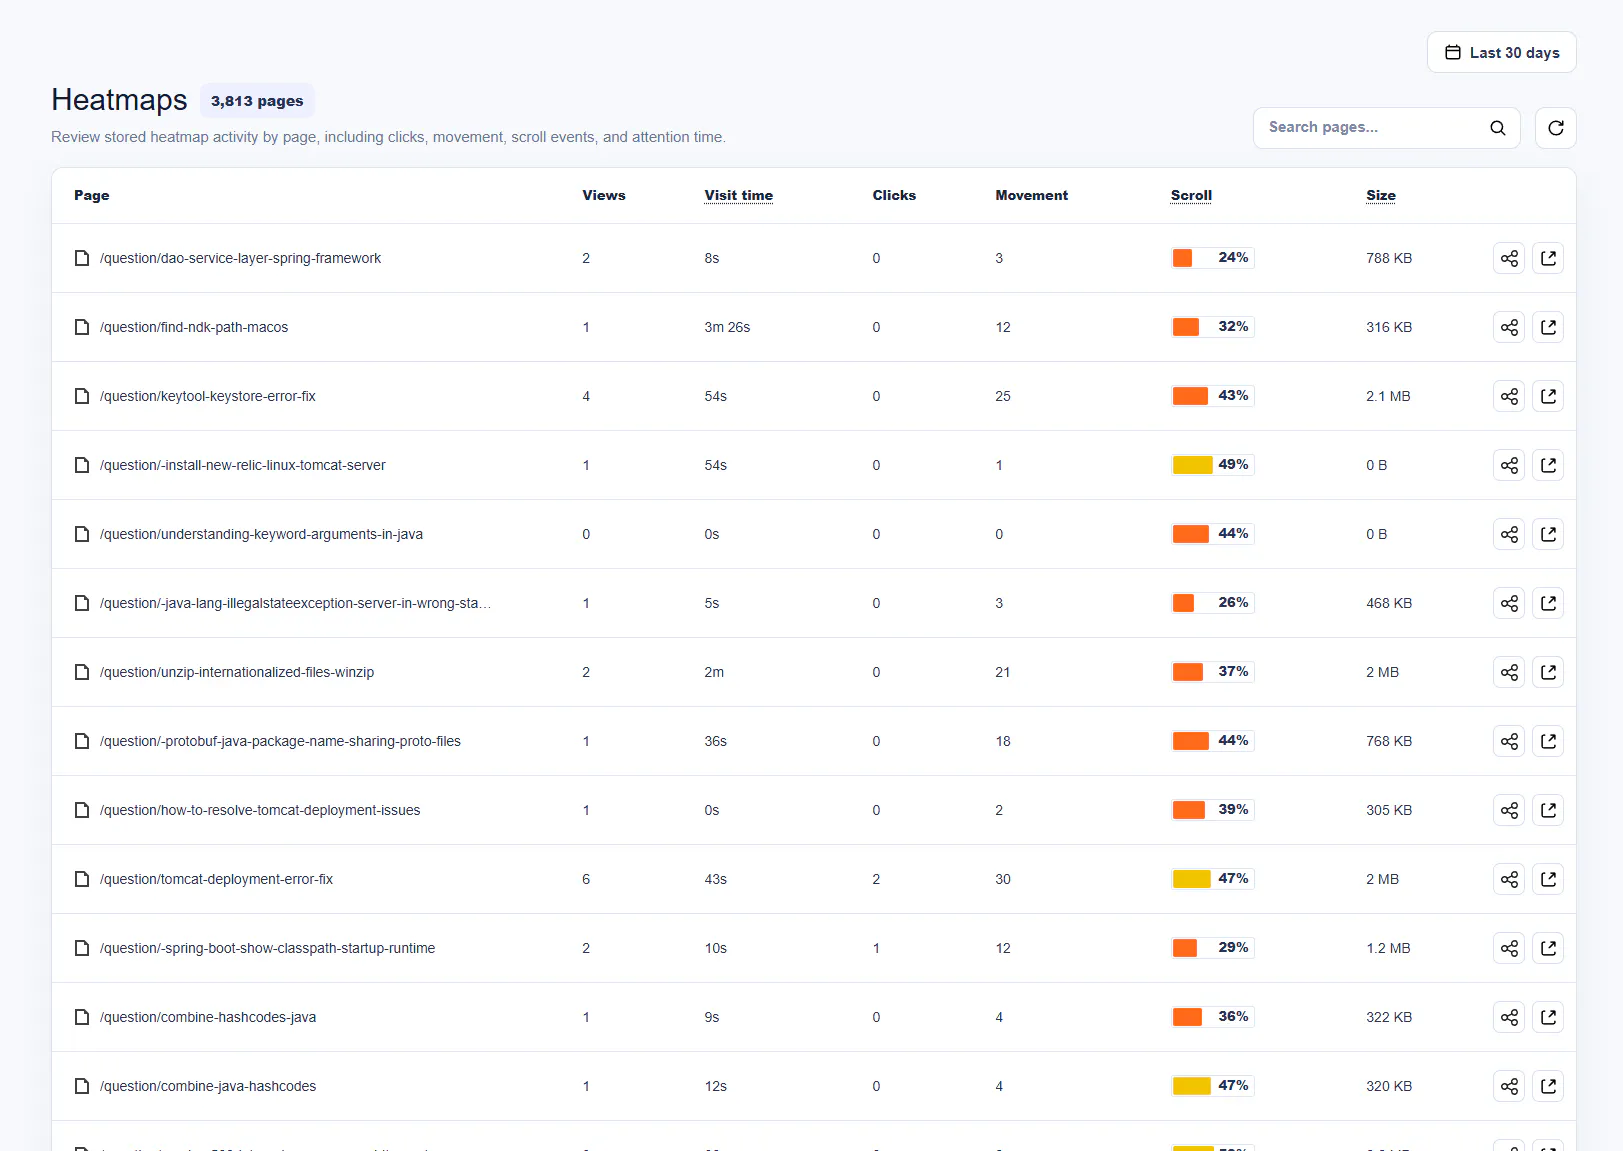
Task: Click the 24% scroll depth indicator
Action: click(x=1212, y=258)
